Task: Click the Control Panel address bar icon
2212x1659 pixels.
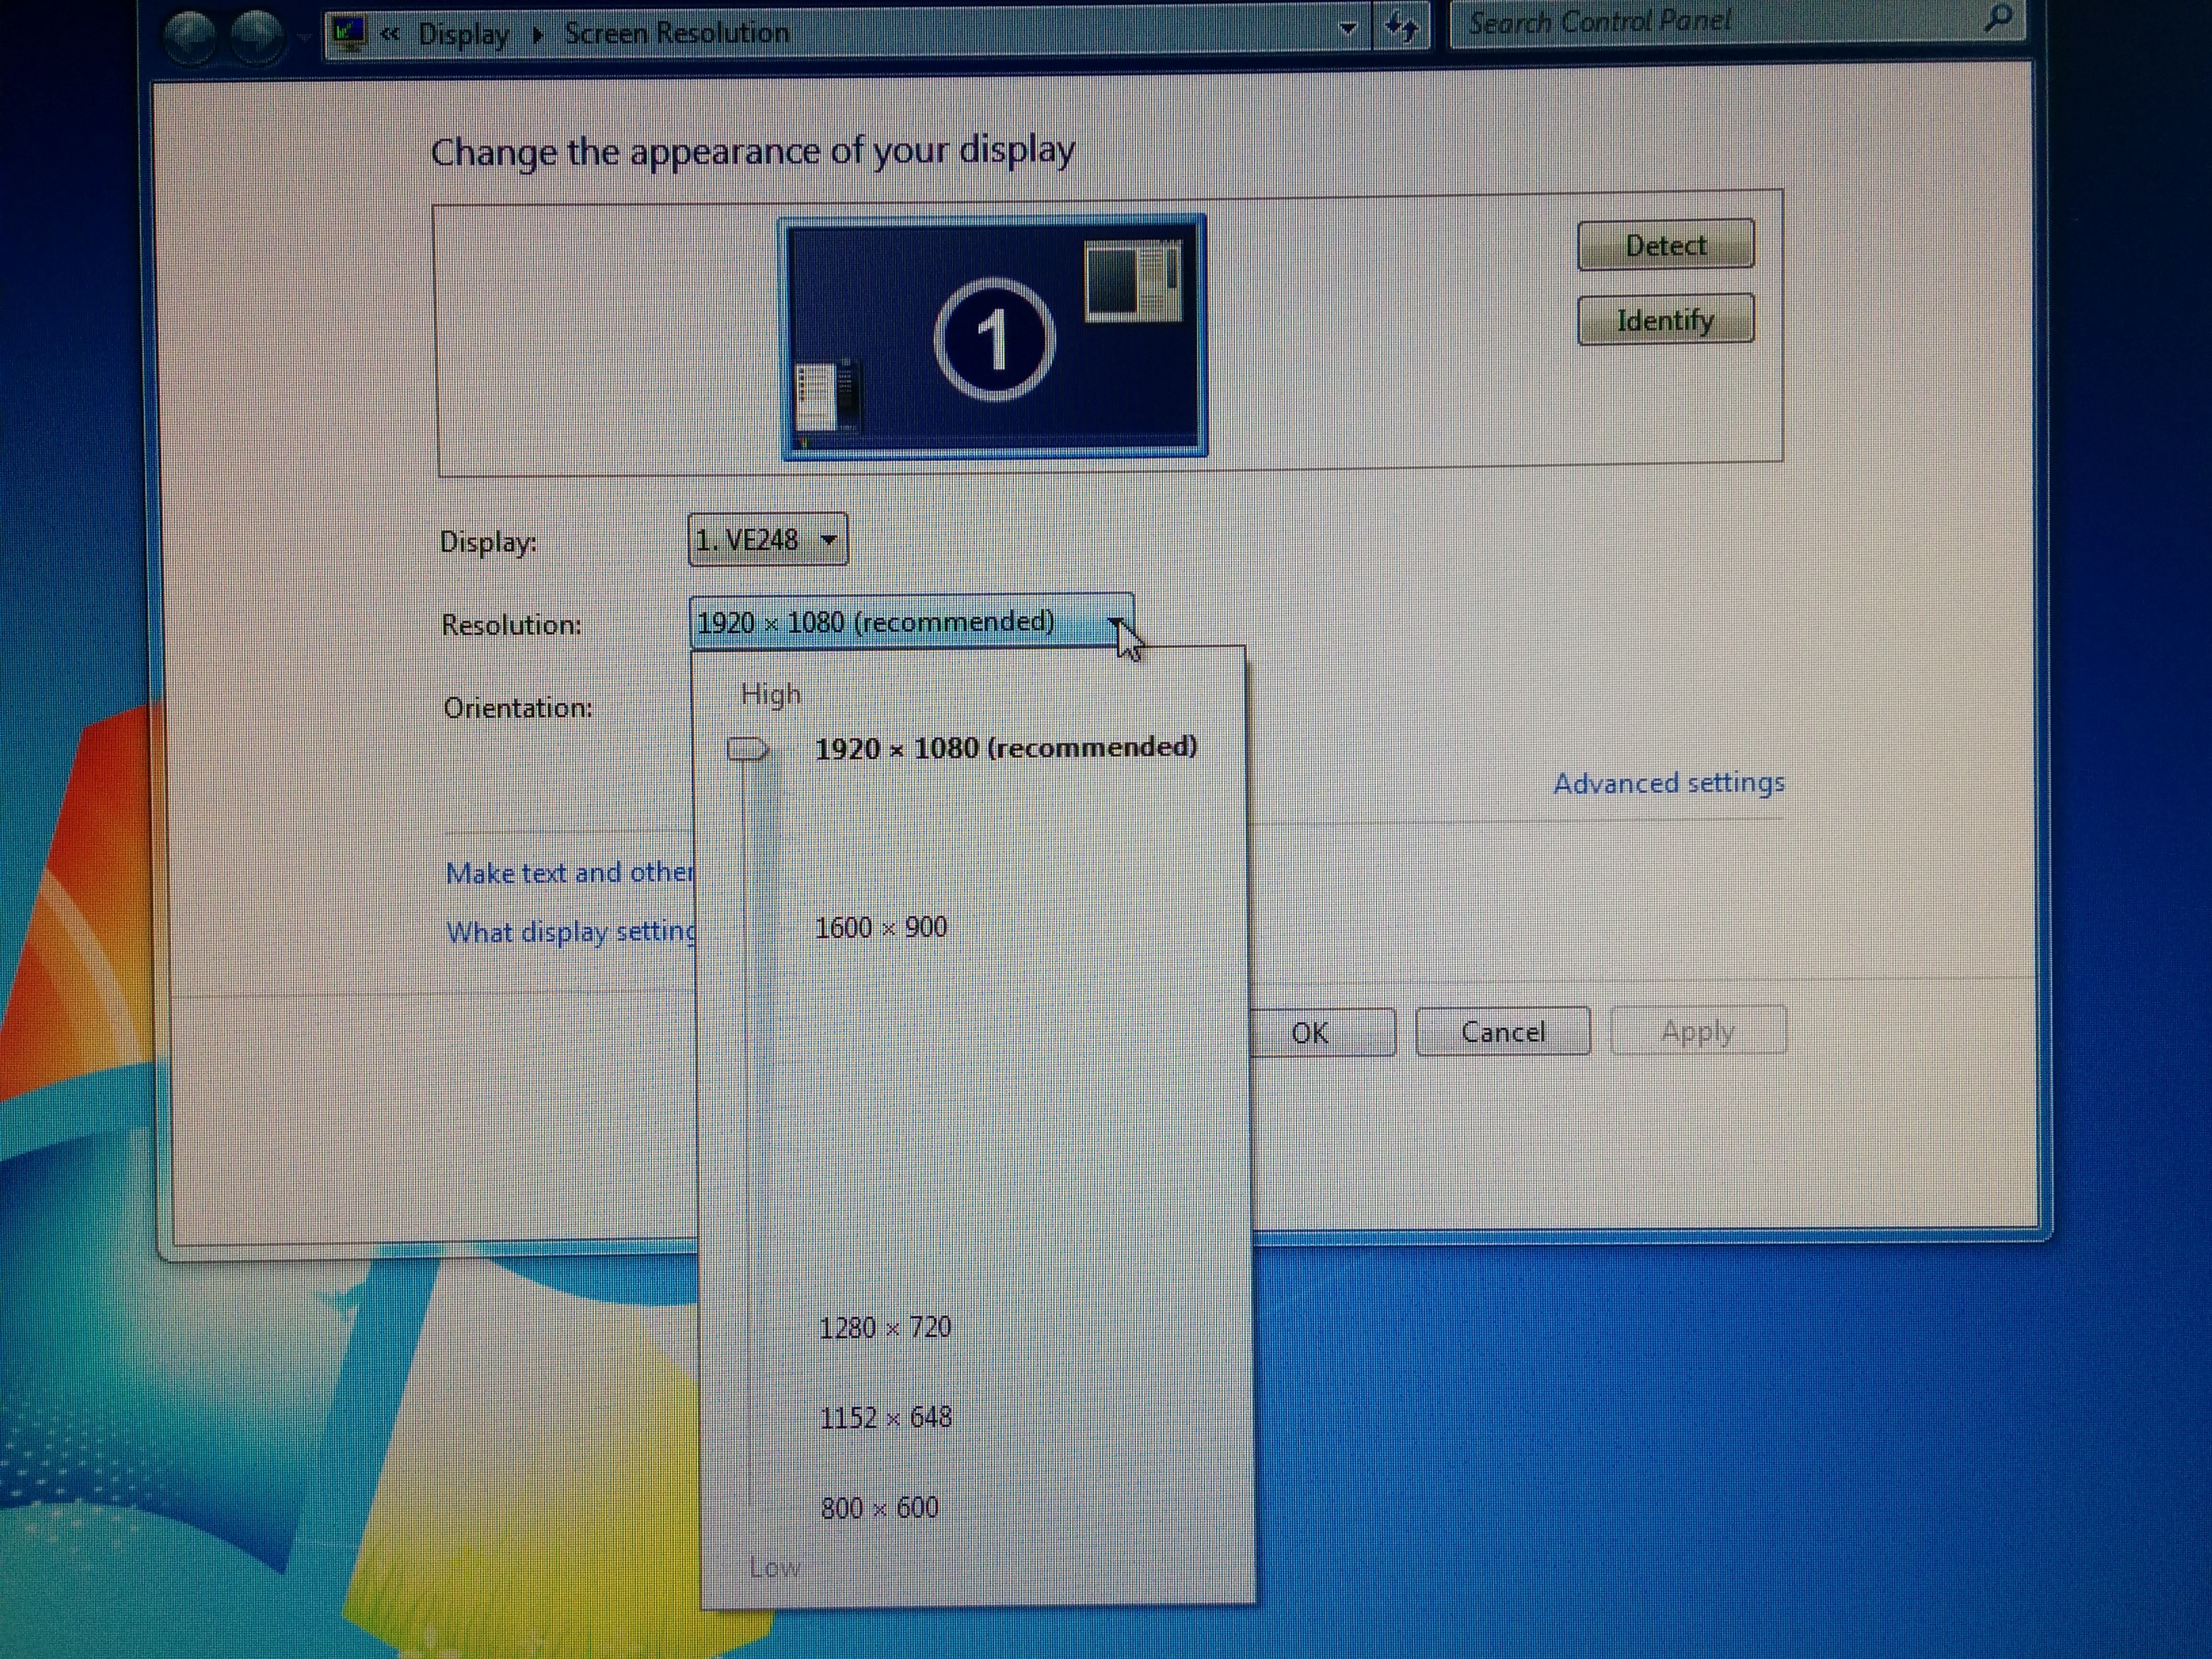Action: [x=349, y=34]
